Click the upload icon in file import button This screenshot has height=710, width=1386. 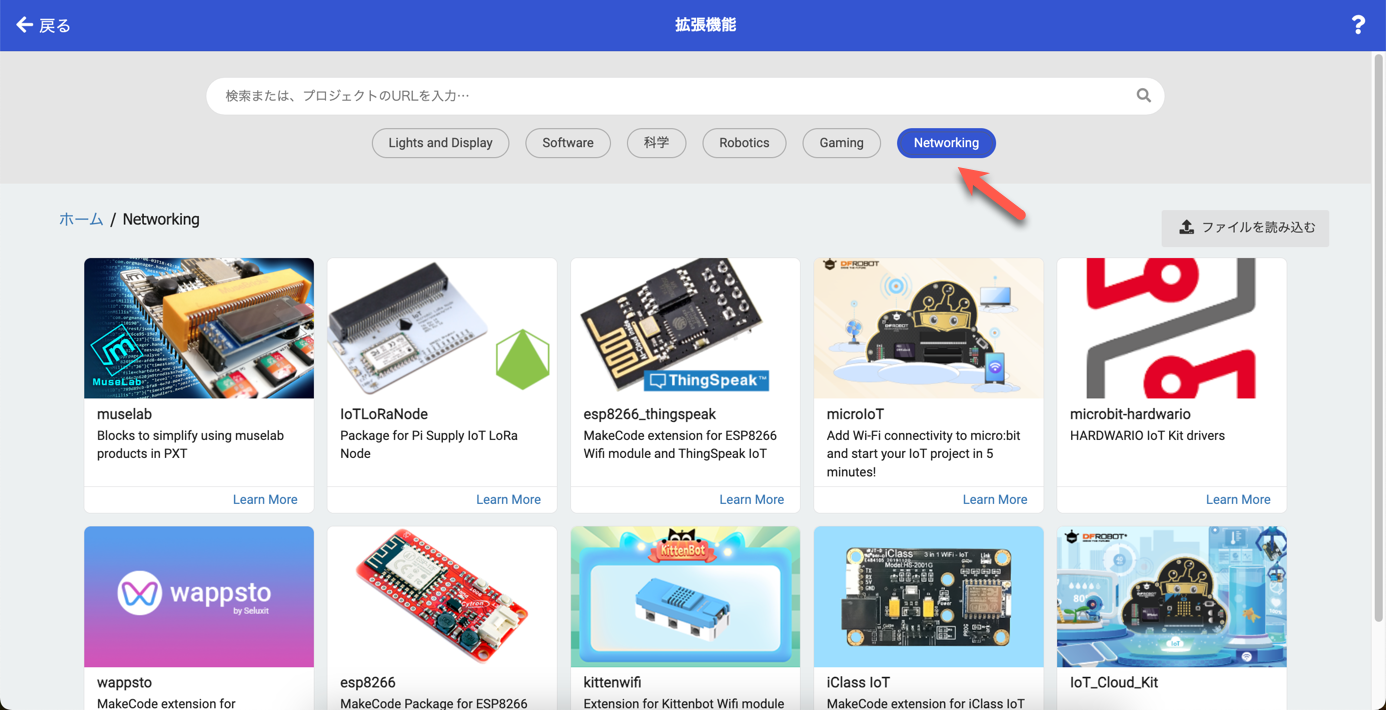[1186, 228]
